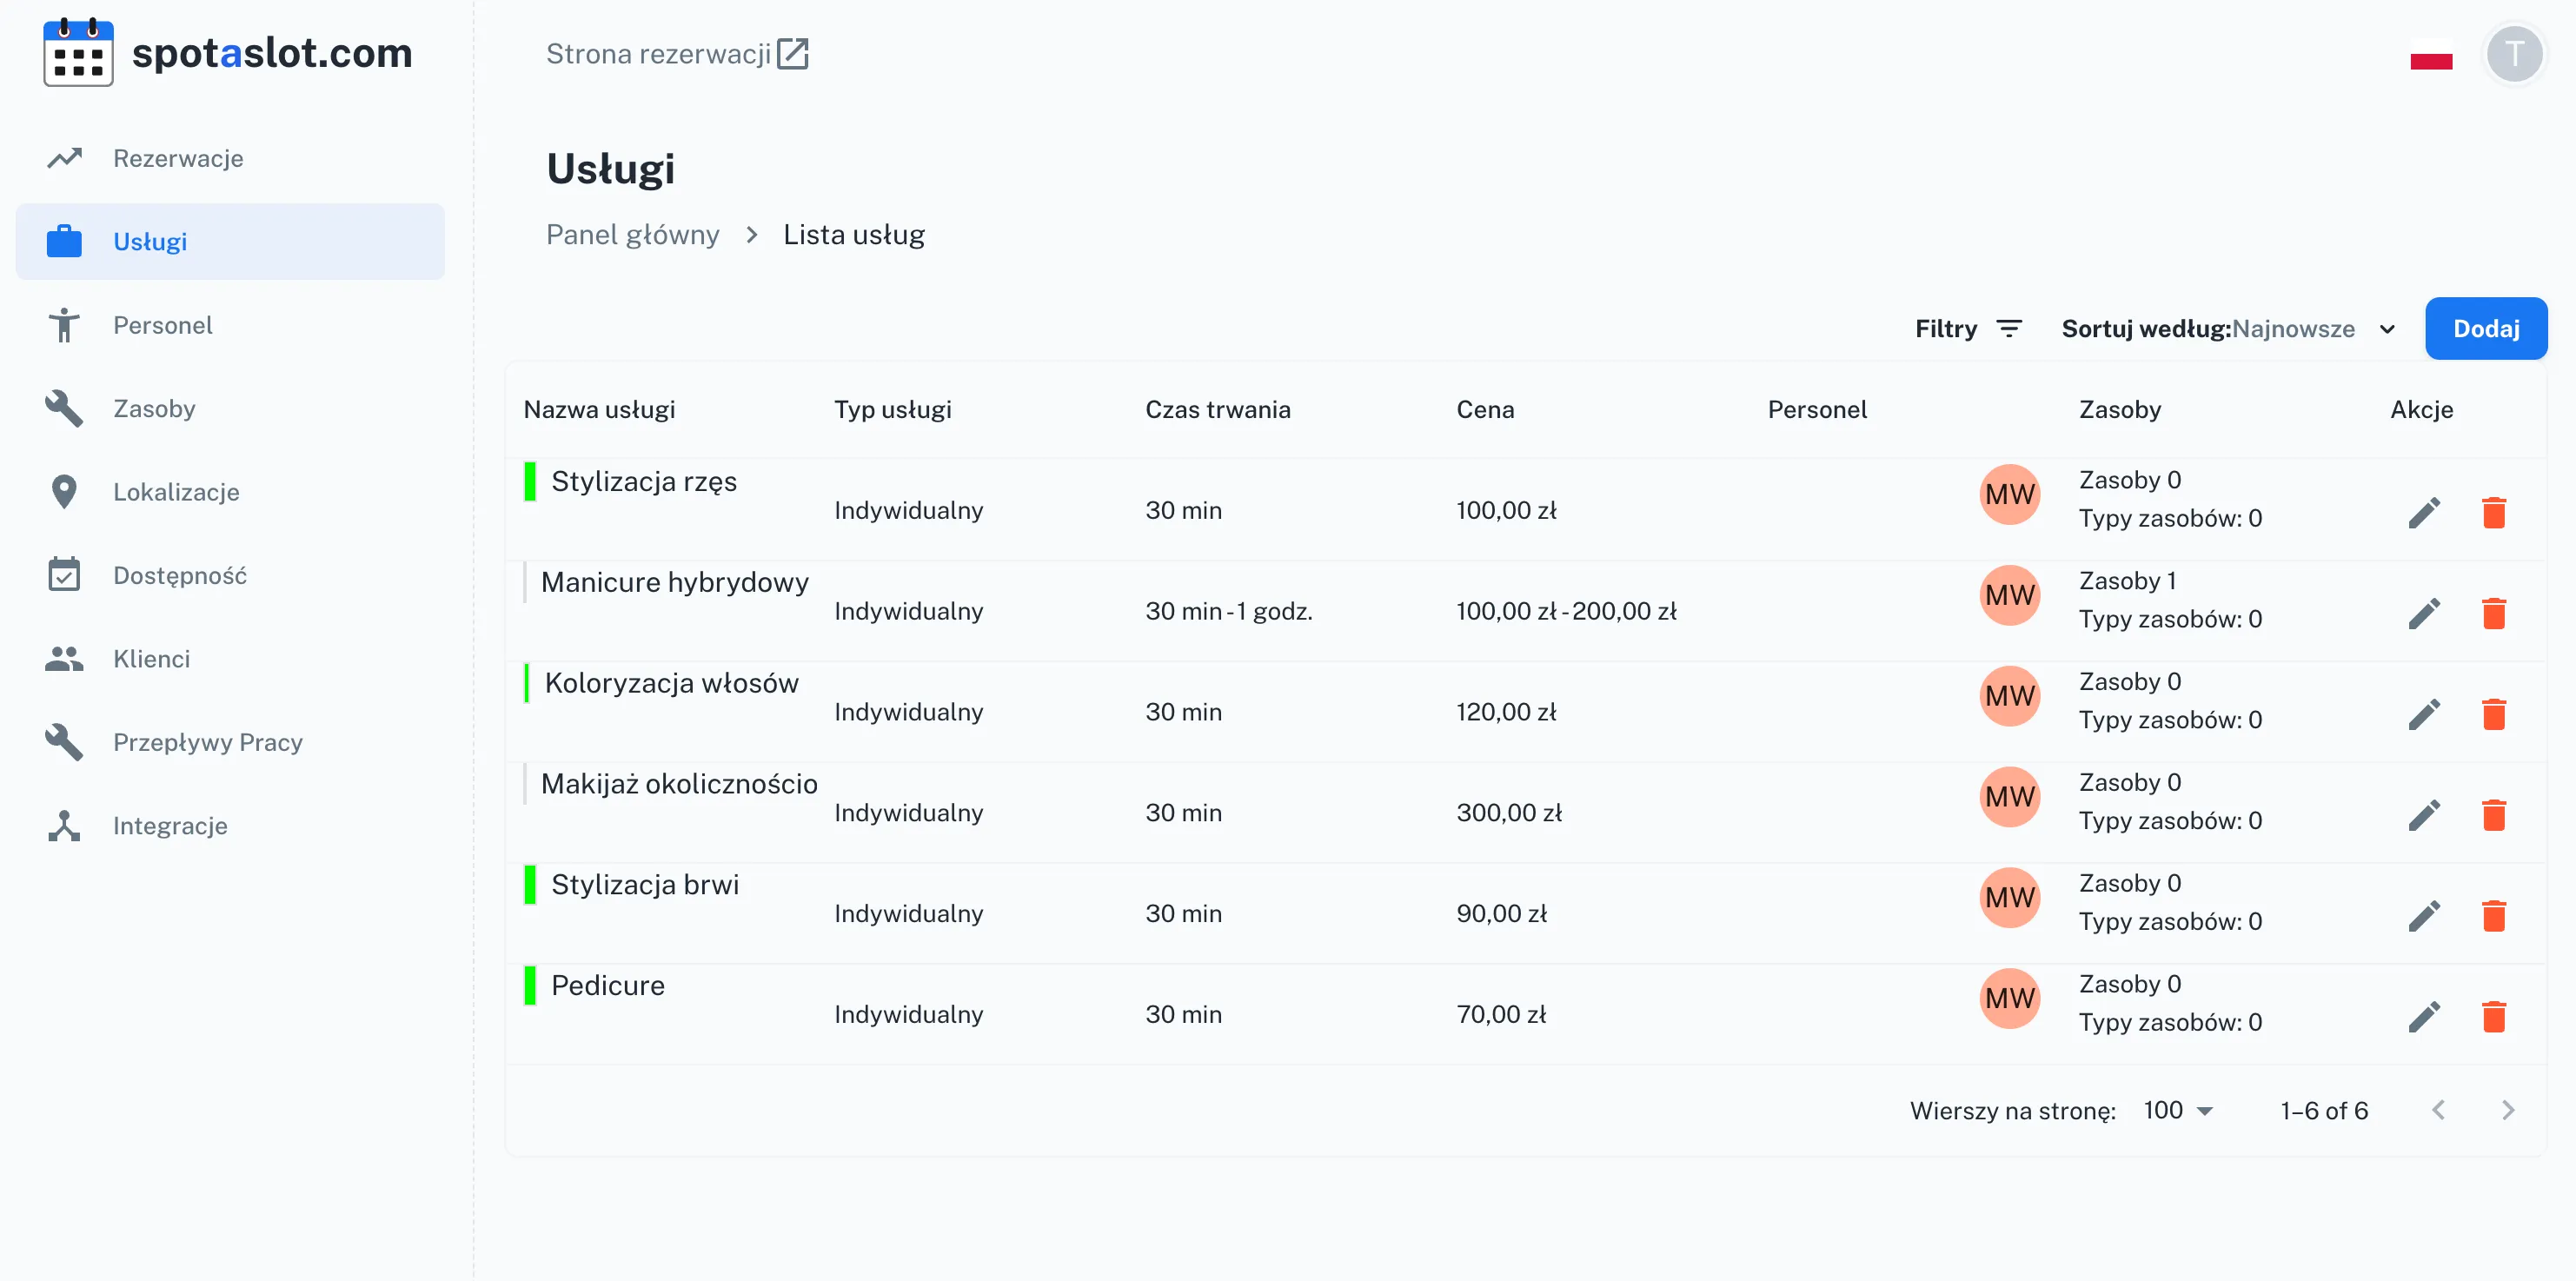The image size is (2576, 1281).
Task: Select Dostępność from the sidebar
Action: tap(179, 575)
